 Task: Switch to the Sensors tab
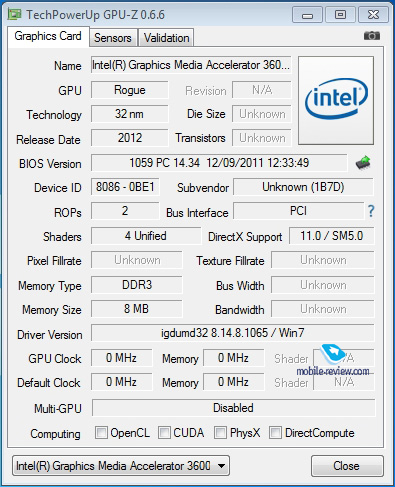click(x=113, y=38)
